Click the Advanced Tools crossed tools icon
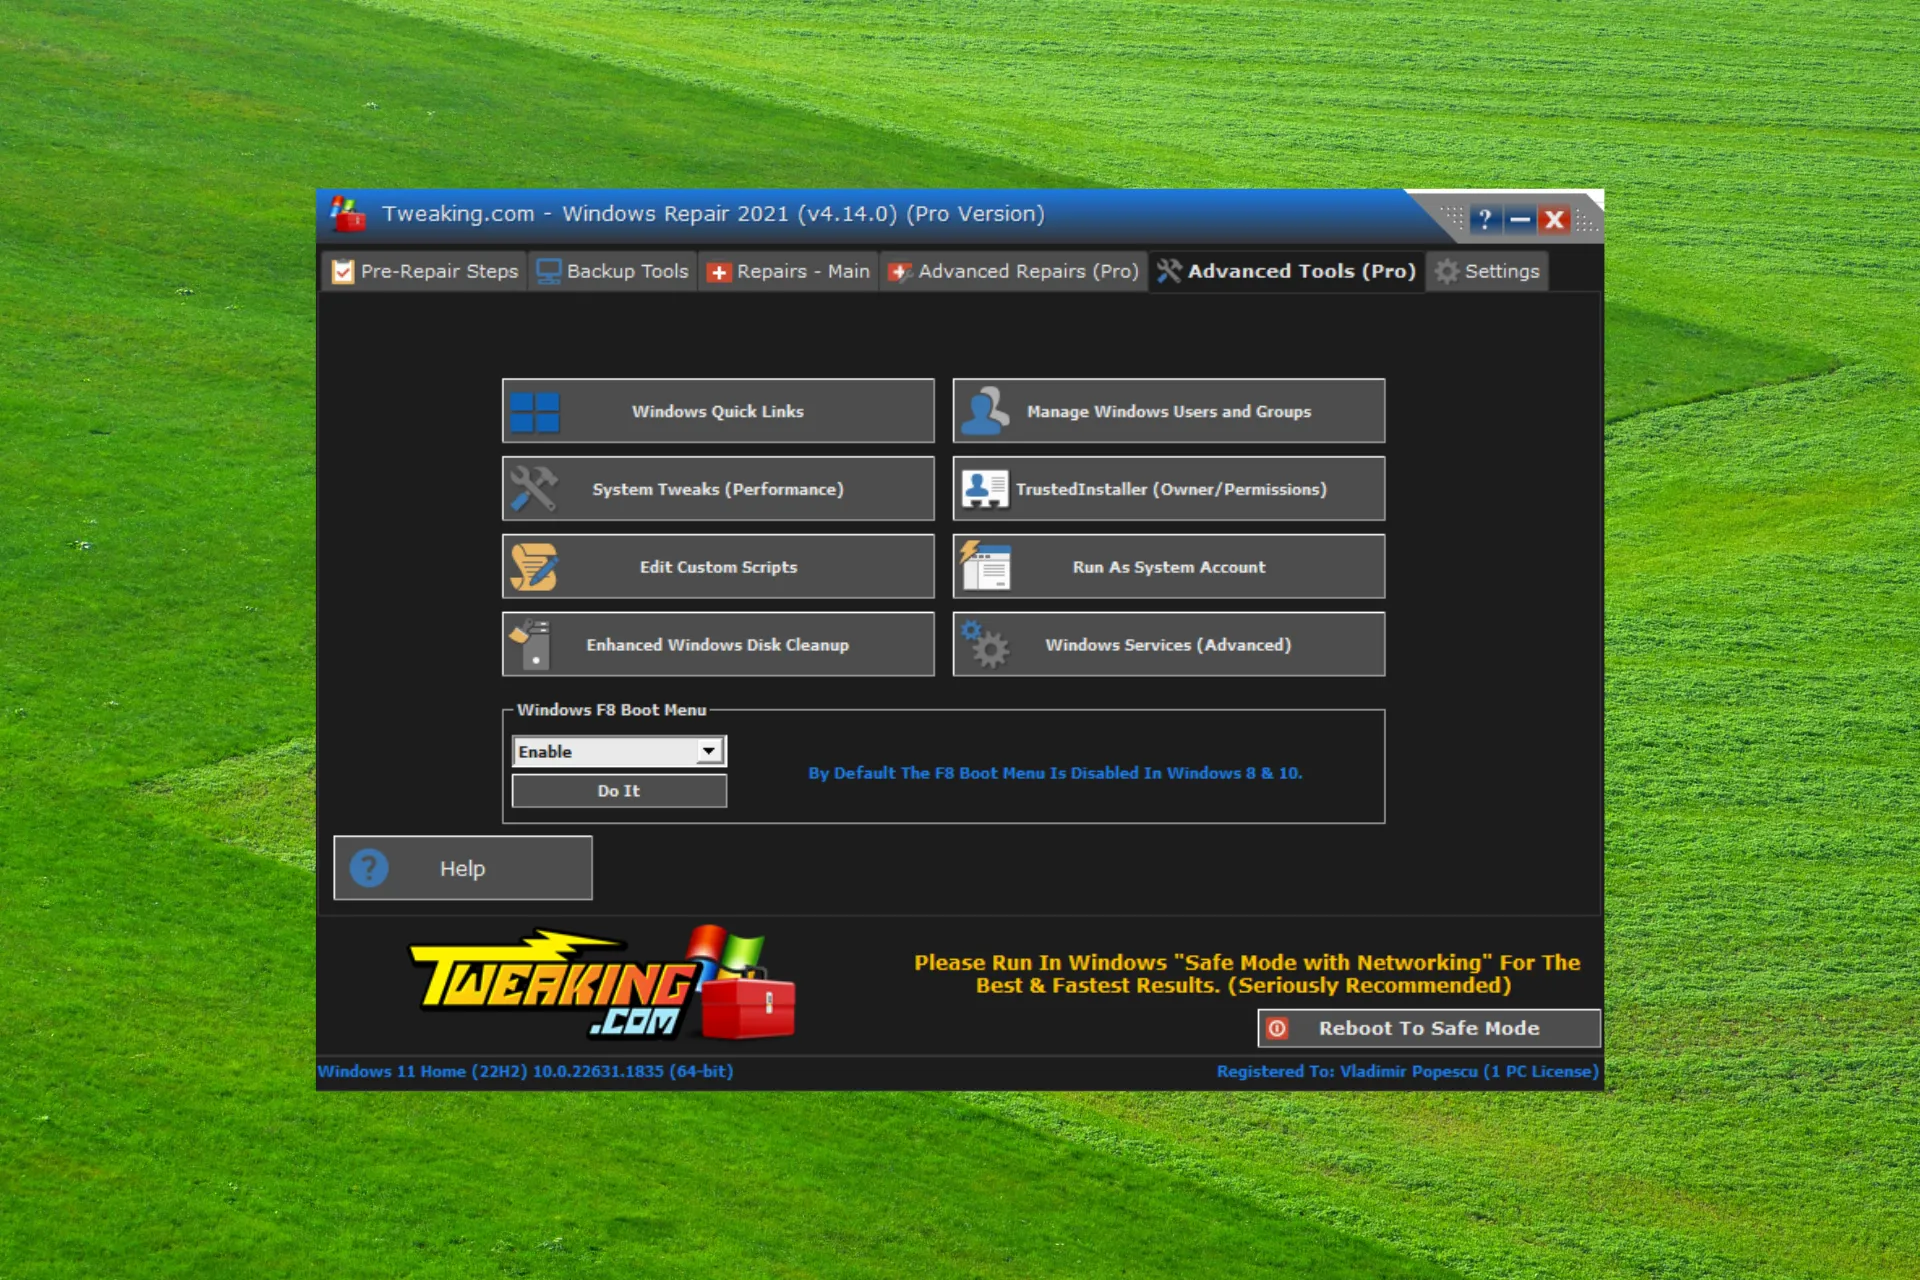 (1169, 271)
